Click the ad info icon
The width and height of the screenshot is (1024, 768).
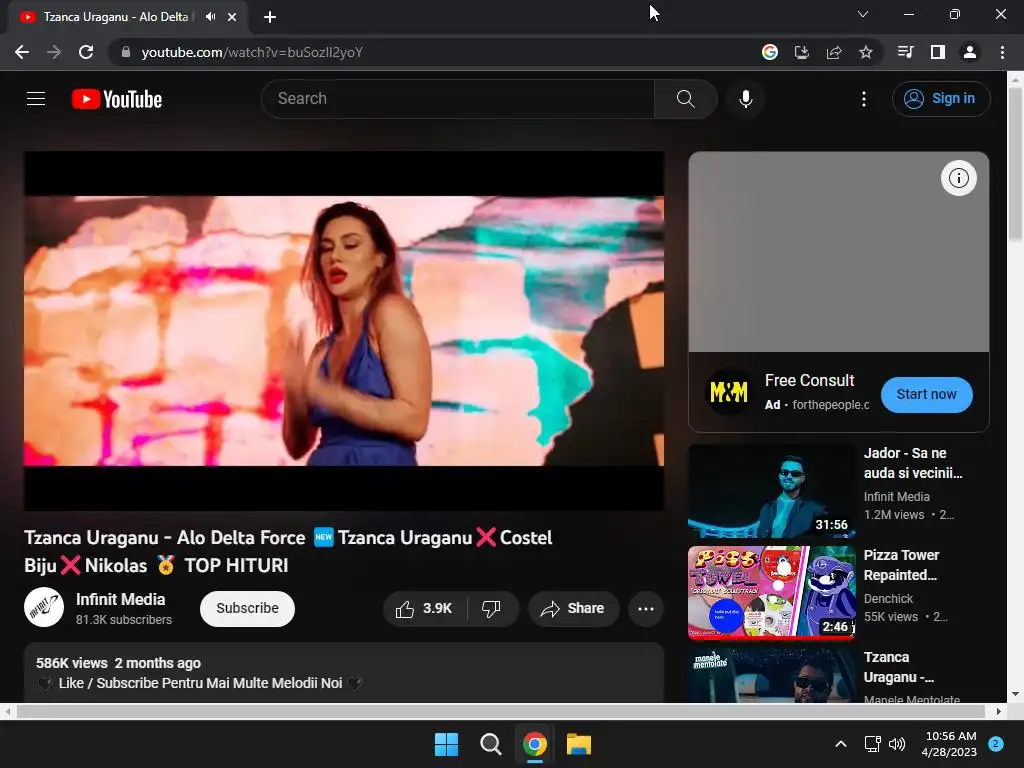pyautogui.click(x=958, y=178)
